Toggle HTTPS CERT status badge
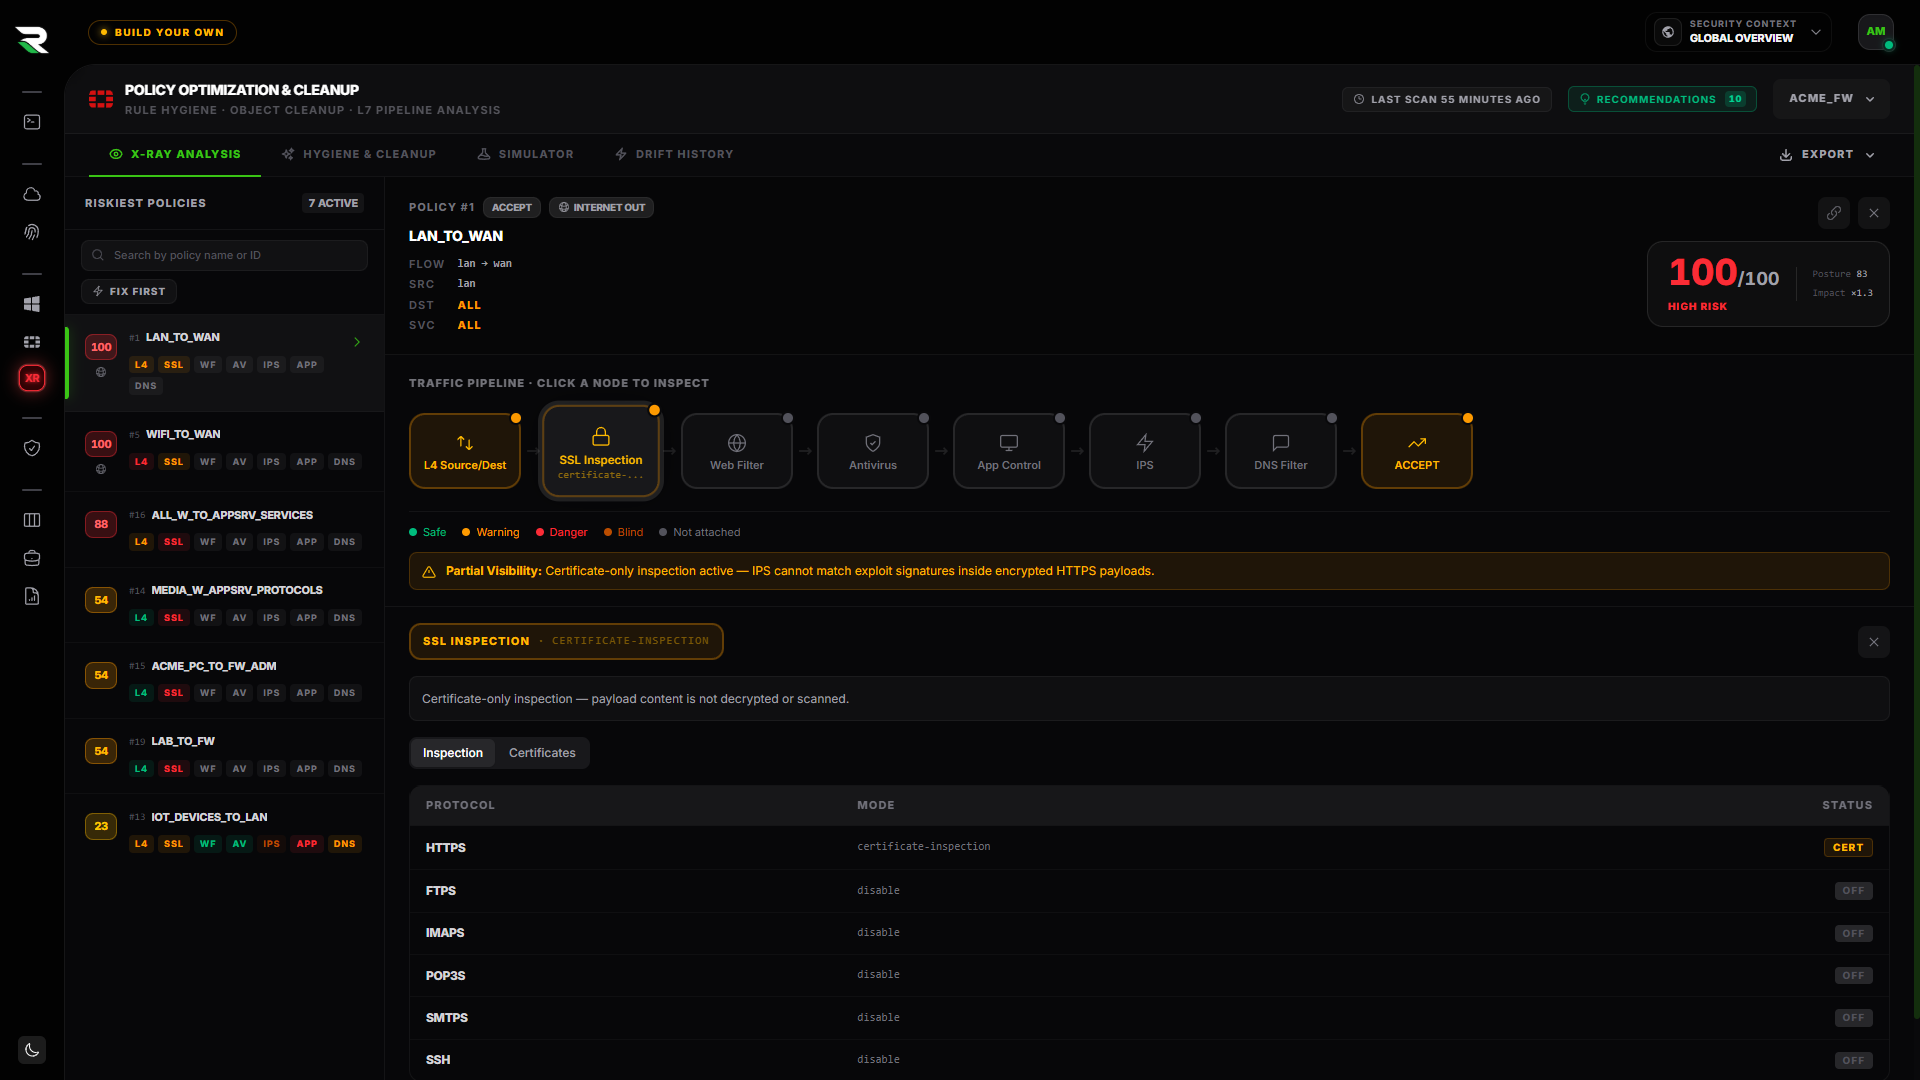1920x1080 pixels. point(1848,847)
